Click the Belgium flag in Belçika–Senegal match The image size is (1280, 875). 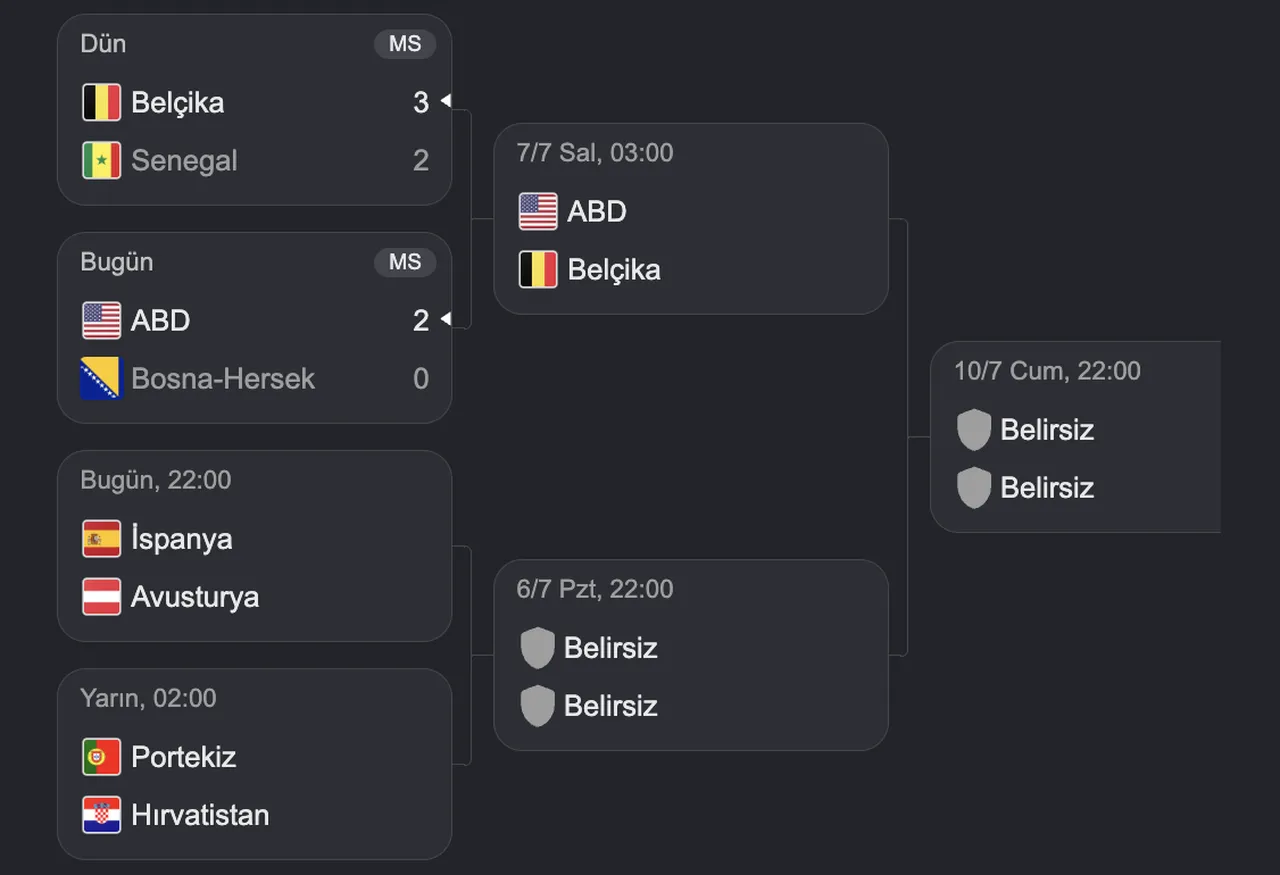[101, 102]
